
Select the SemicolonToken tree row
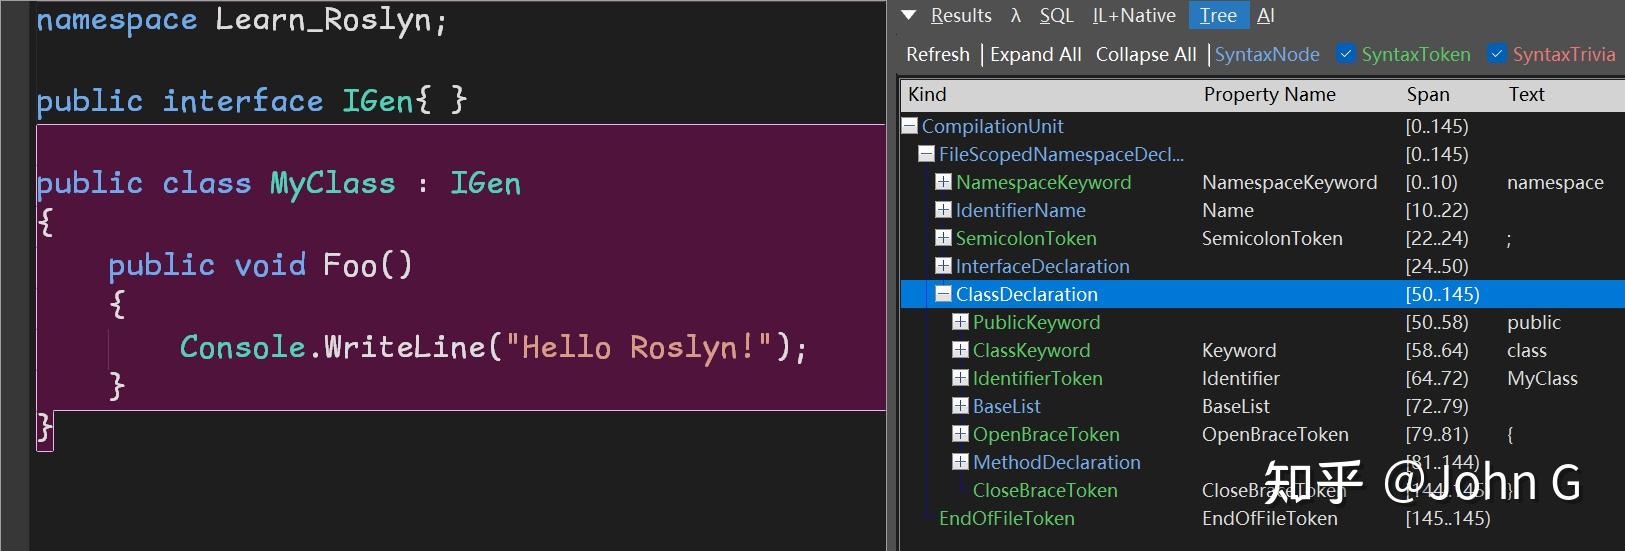1262,238
